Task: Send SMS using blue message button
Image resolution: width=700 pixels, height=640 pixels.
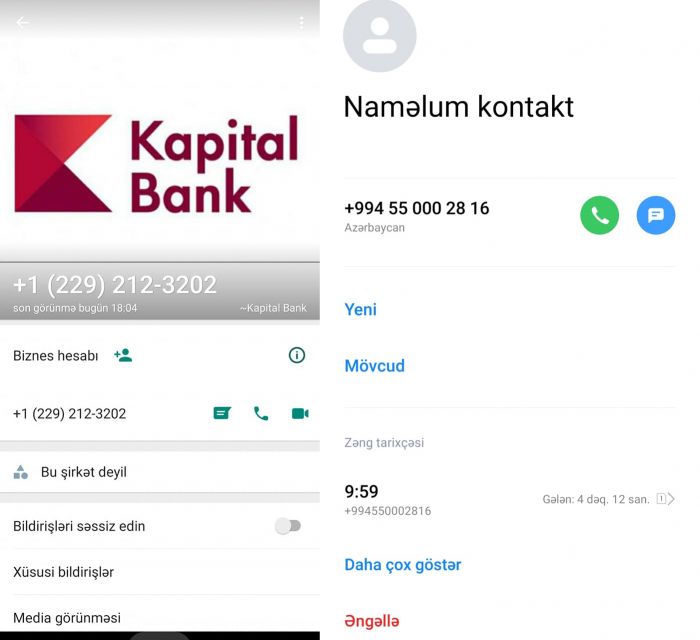Action: (656, 215)
